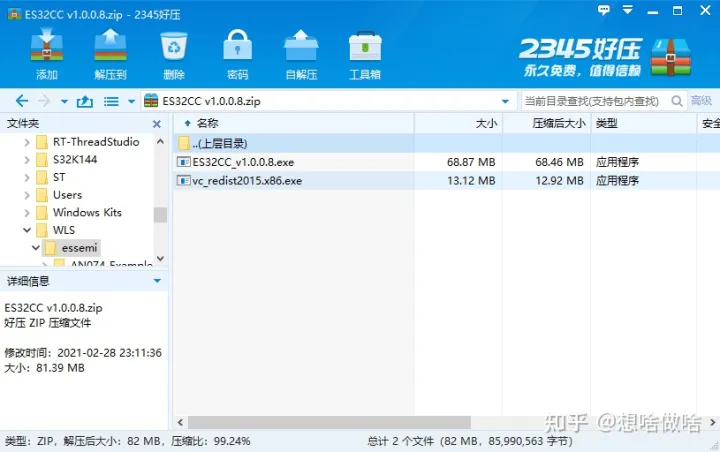Open the feedback chat bubble icon

click(x=604, y=10)
